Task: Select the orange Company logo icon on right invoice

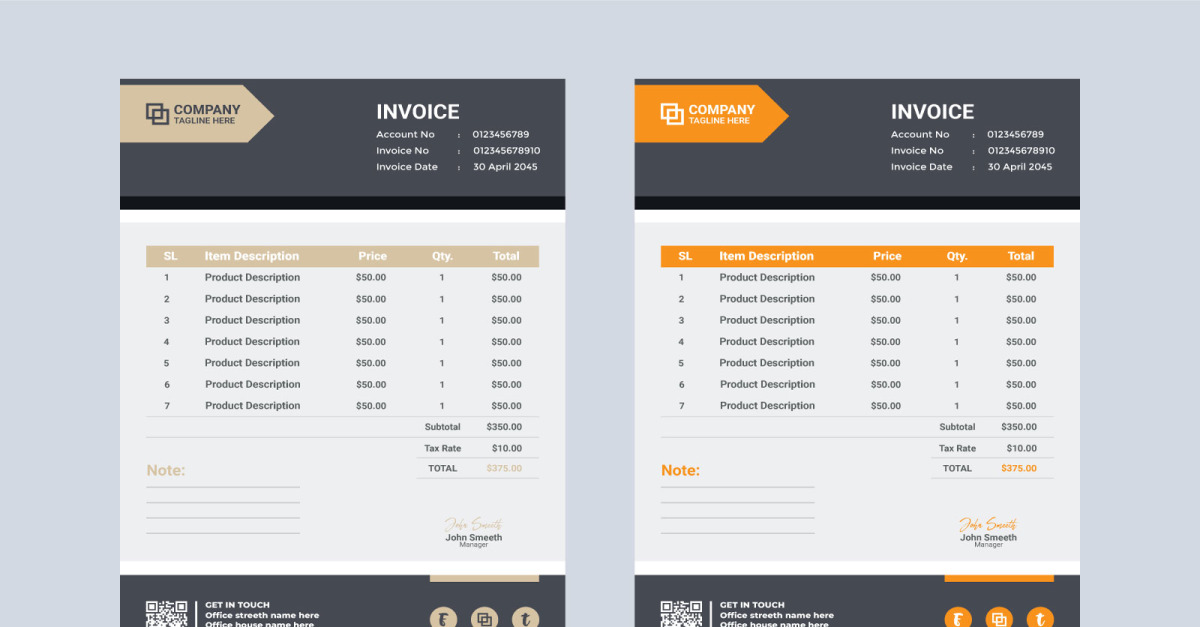Action: (671, 112)
